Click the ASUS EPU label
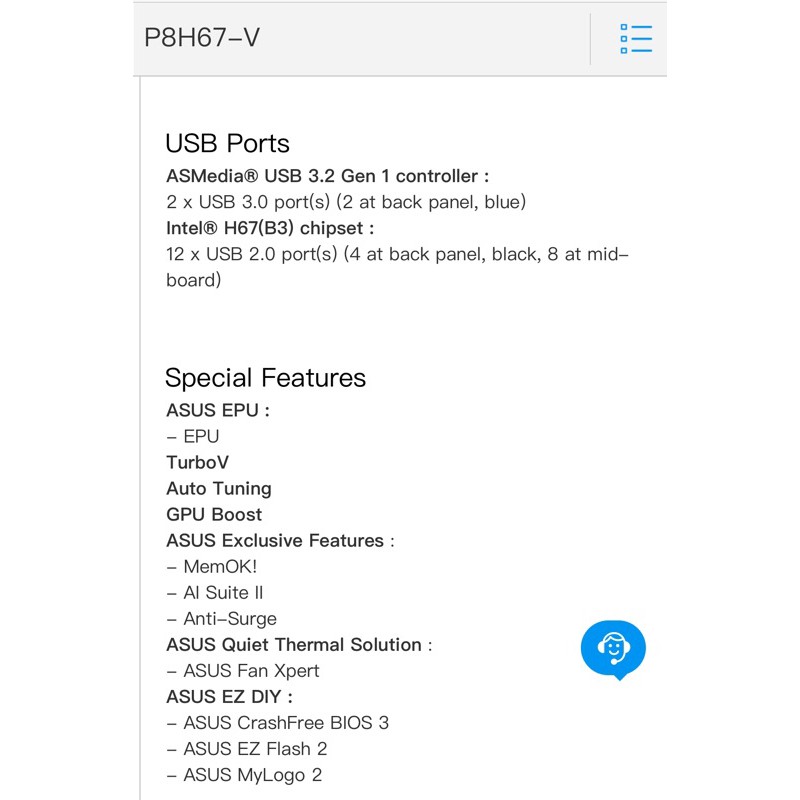Screen dimensions: 800x800 [217, 410]
